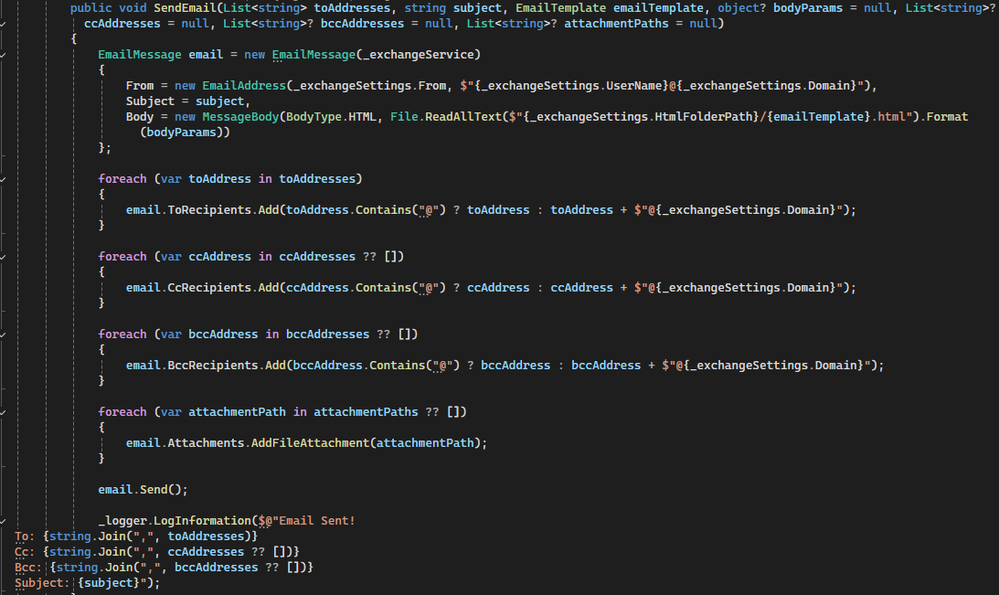Collapse the foreach toAddress loop fold chevron
Viewport: 999px width, 595px height.
(x=3, y=179)
